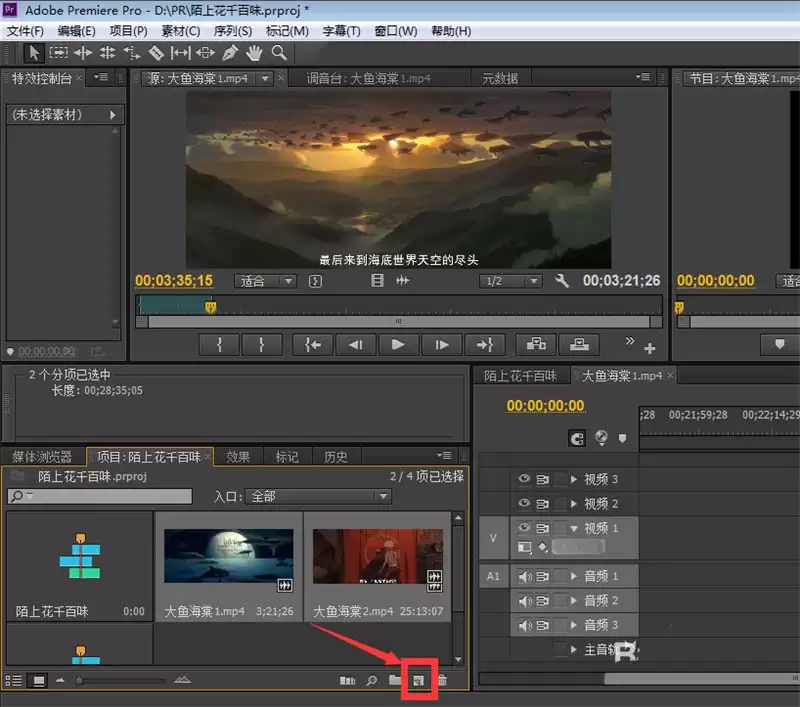
Task: Mute the 音频 1 track speaker toggle
Action: click(x=524, y=576)
